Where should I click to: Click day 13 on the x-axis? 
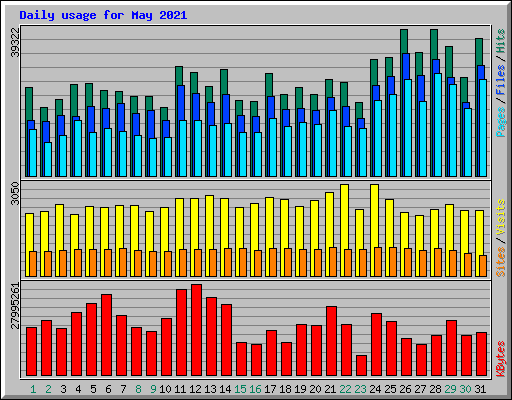tap(210, 389)
